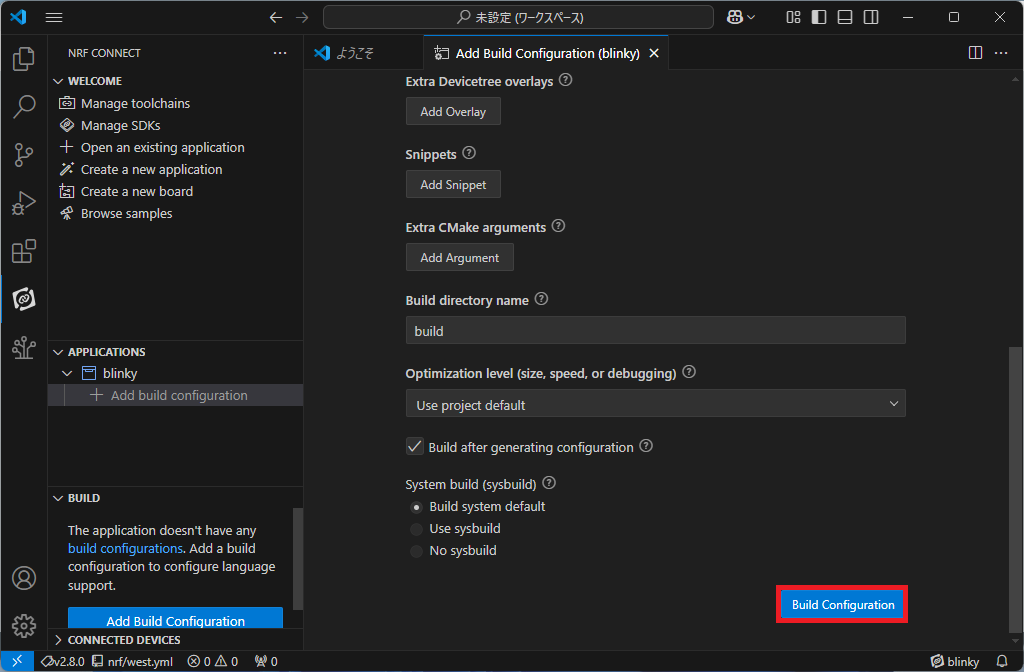The image size is (1024, 672).
Task: Split the editor to the right
Action: tap(975, 53)
